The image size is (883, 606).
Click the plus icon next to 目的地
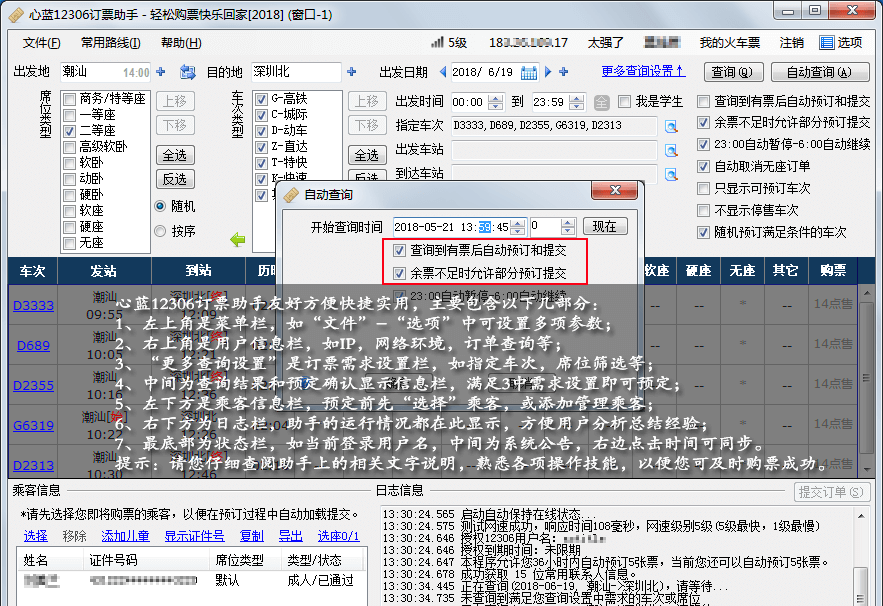[350, 72]
